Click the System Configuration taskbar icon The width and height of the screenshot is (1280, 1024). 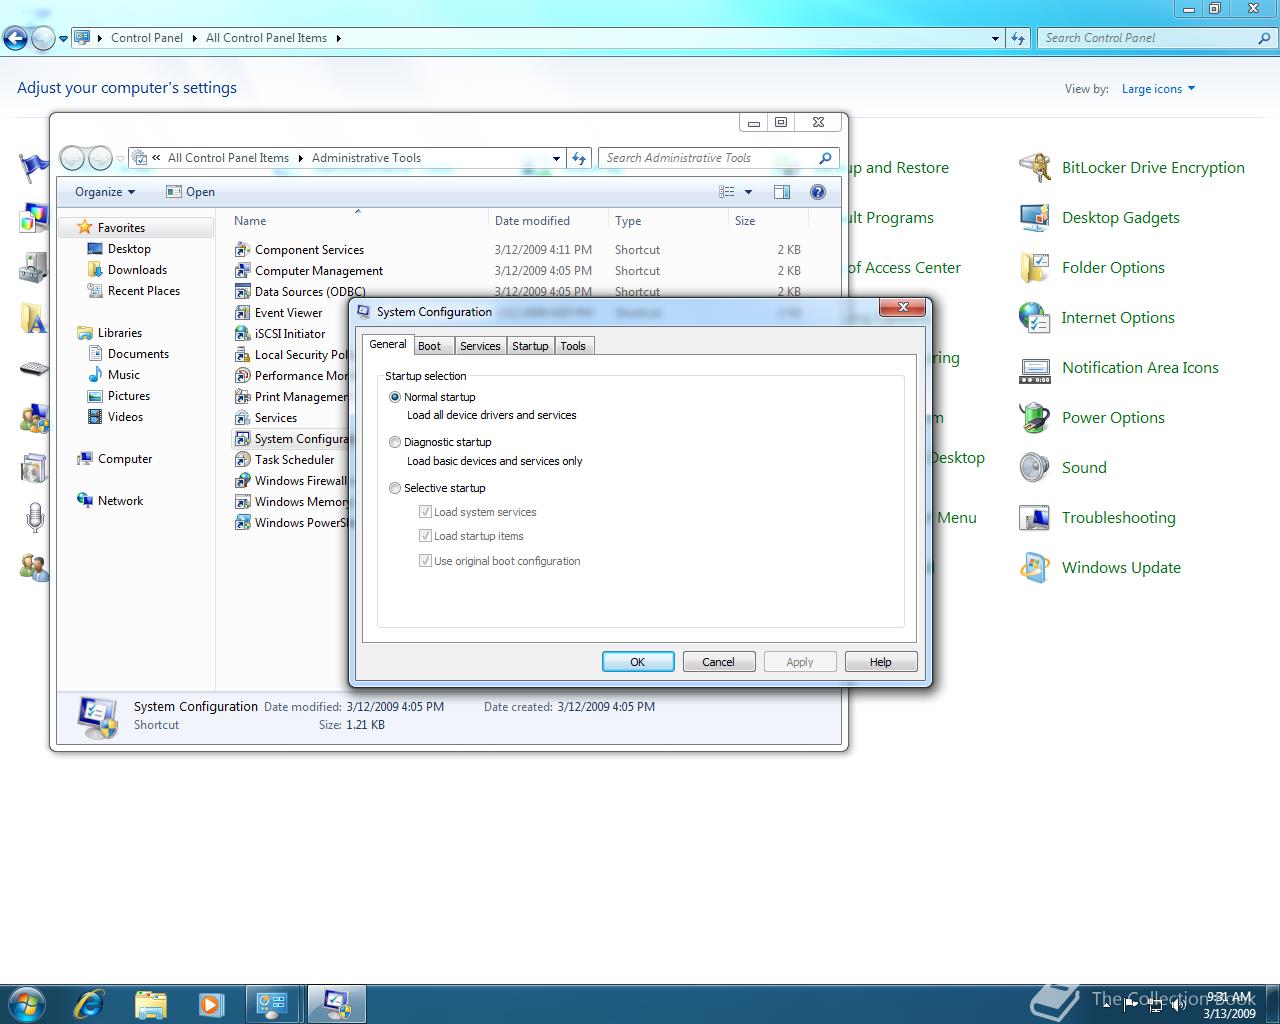click(x=336, y=1003)
